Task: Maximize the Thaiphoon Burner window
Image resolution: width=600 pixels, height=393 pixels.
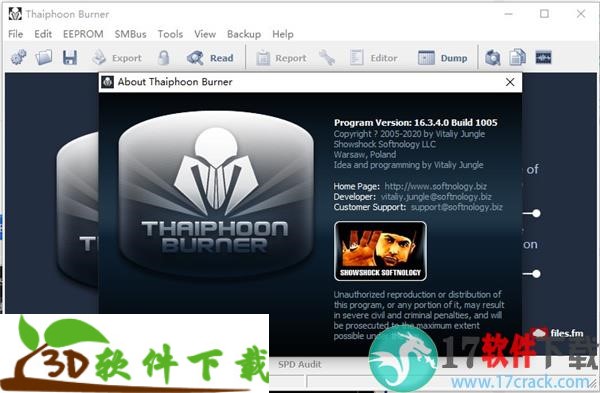Action: (x=544, y=14)
